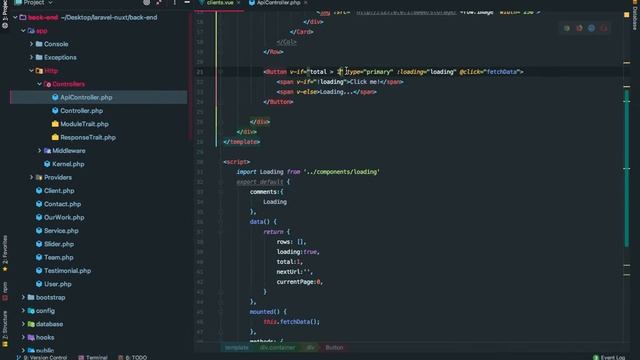
Task: Open the TODO tool window
Action: (132, 357)
